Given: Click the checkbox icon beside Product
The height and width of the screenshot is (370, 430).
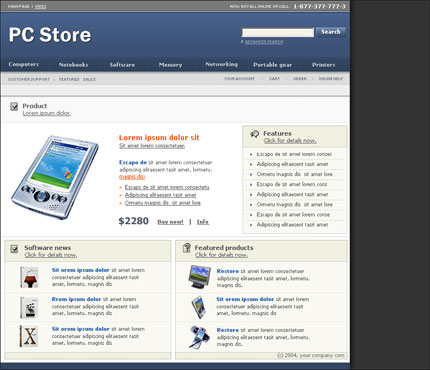Looking at the screenshot, I should tap(14, 107).
